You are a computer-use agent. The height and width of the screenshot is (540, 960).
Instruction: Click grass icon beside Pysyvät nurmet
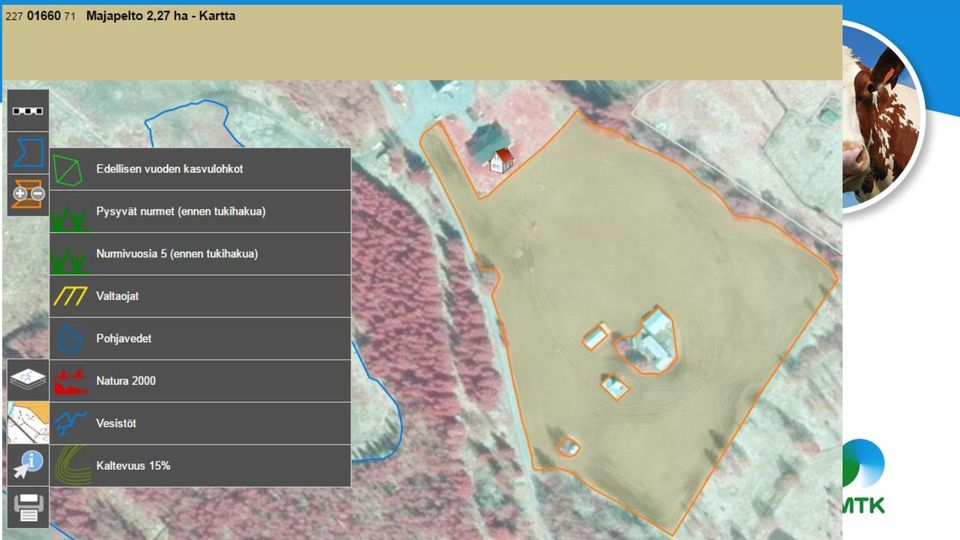69,219
